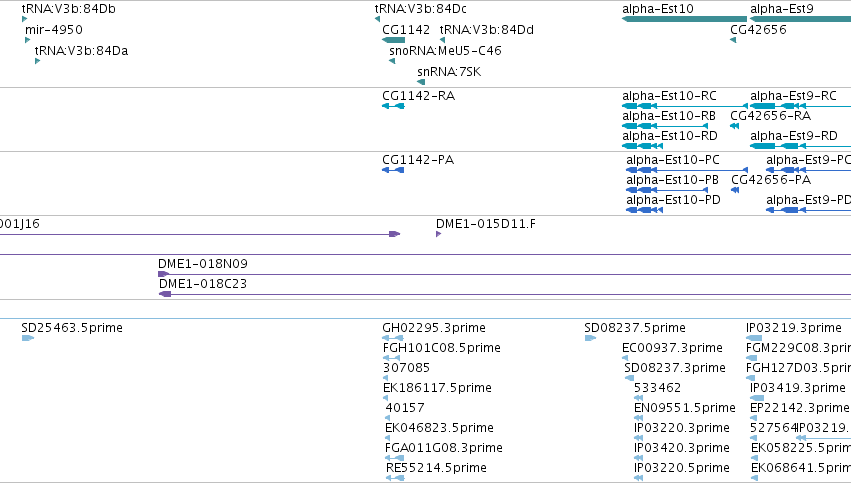Open the EN09551.5prime EST label
This screenshot has width=851, height=483.
coord(685,408)
